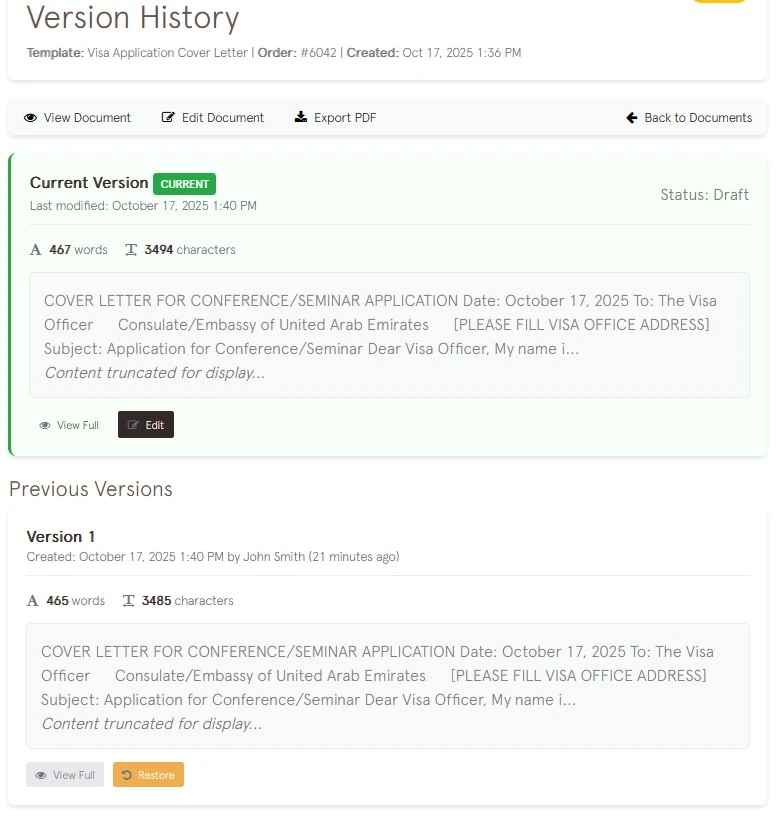Click the eye icon inside View Full button
Viewport: 779px width, 817px height.
[x=45, y=424]
